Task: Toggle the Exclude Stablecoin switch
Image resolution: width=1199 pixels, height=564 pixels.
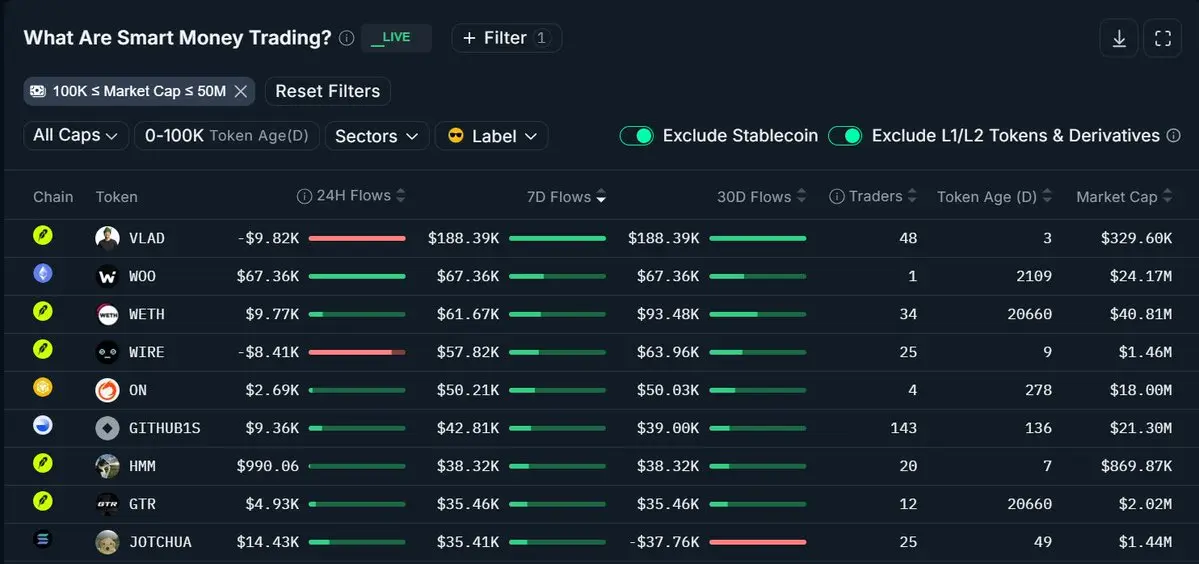Action: [636, 136]
